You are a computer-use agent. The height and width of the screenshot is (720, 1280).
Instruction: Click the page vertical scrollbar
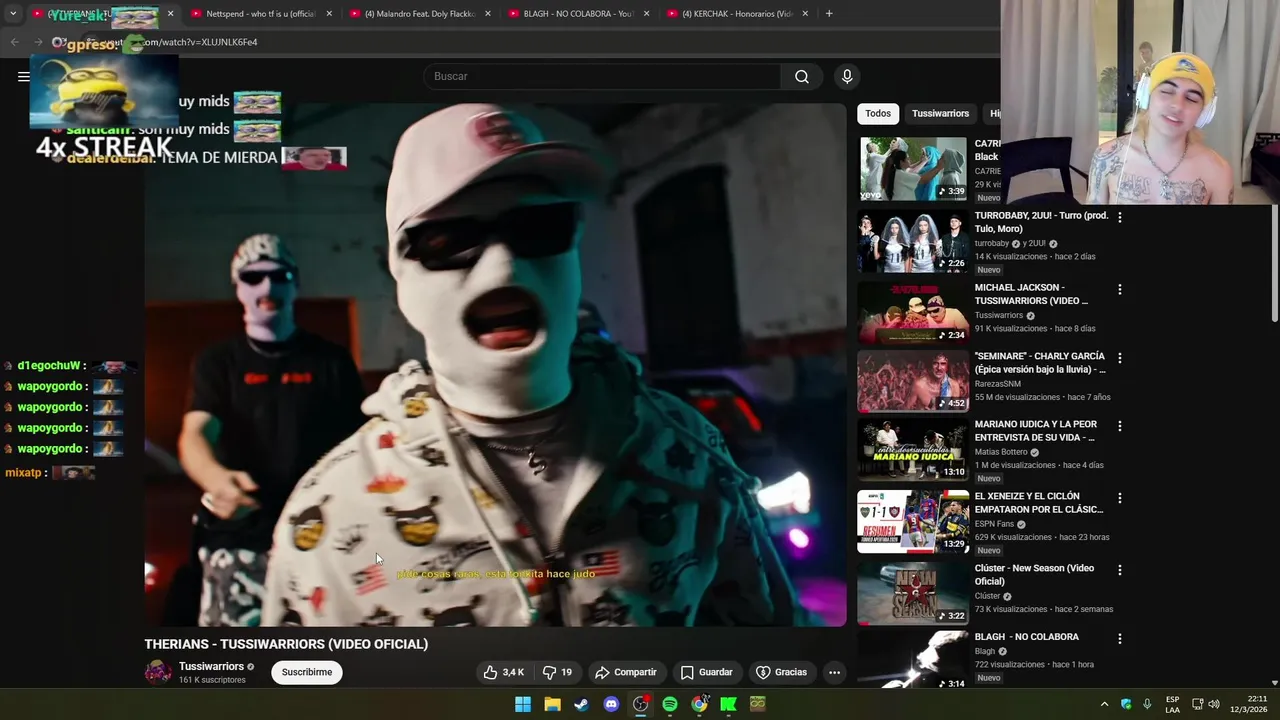[x=1275, y=262]
